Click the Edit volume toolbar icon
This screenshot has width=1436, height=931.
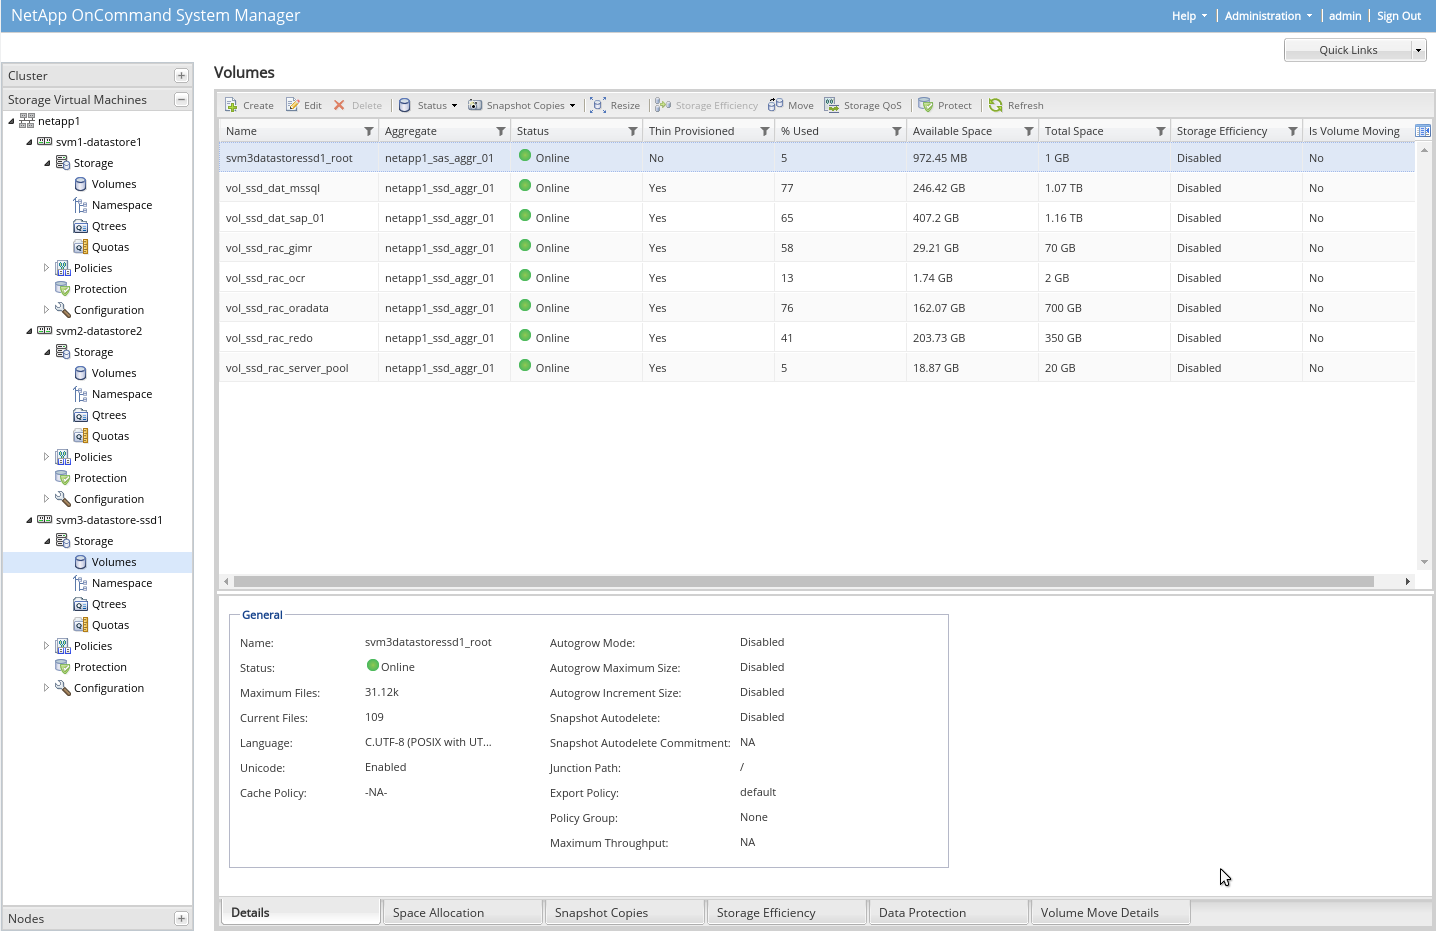[x=292, y=105]
